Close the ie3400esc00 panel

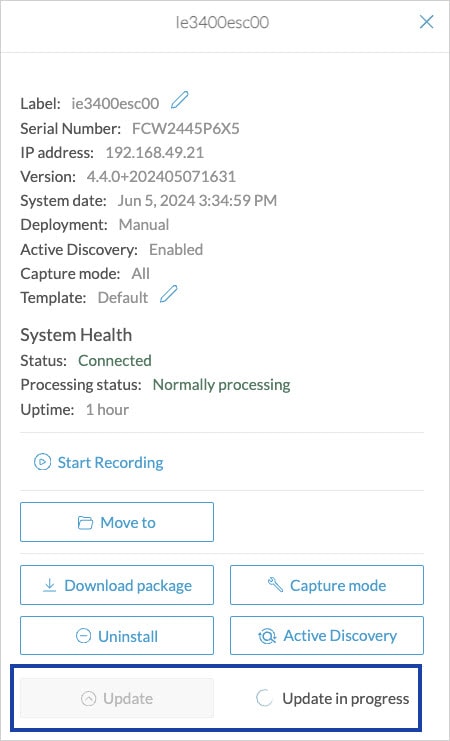click(x=426, y=22)
